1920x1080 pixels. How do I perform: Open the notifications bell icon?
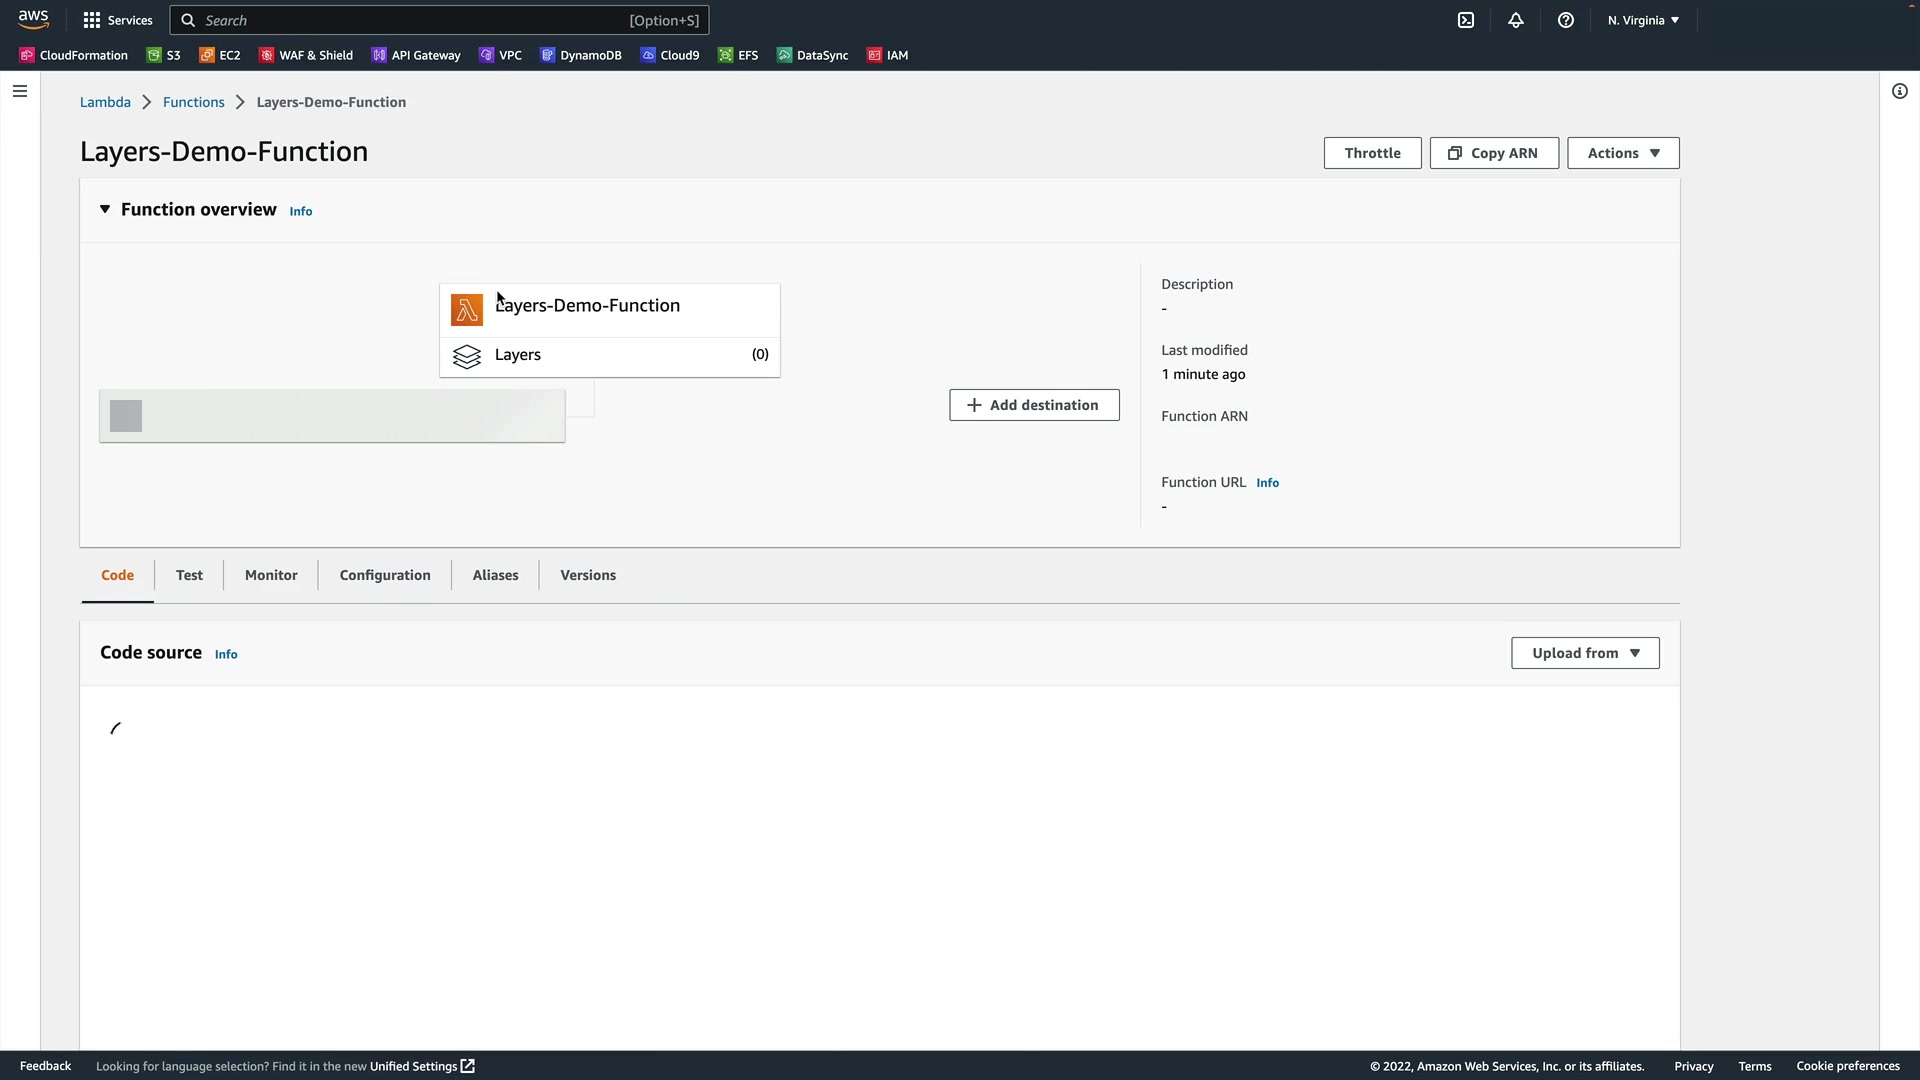click(1516, 20)
